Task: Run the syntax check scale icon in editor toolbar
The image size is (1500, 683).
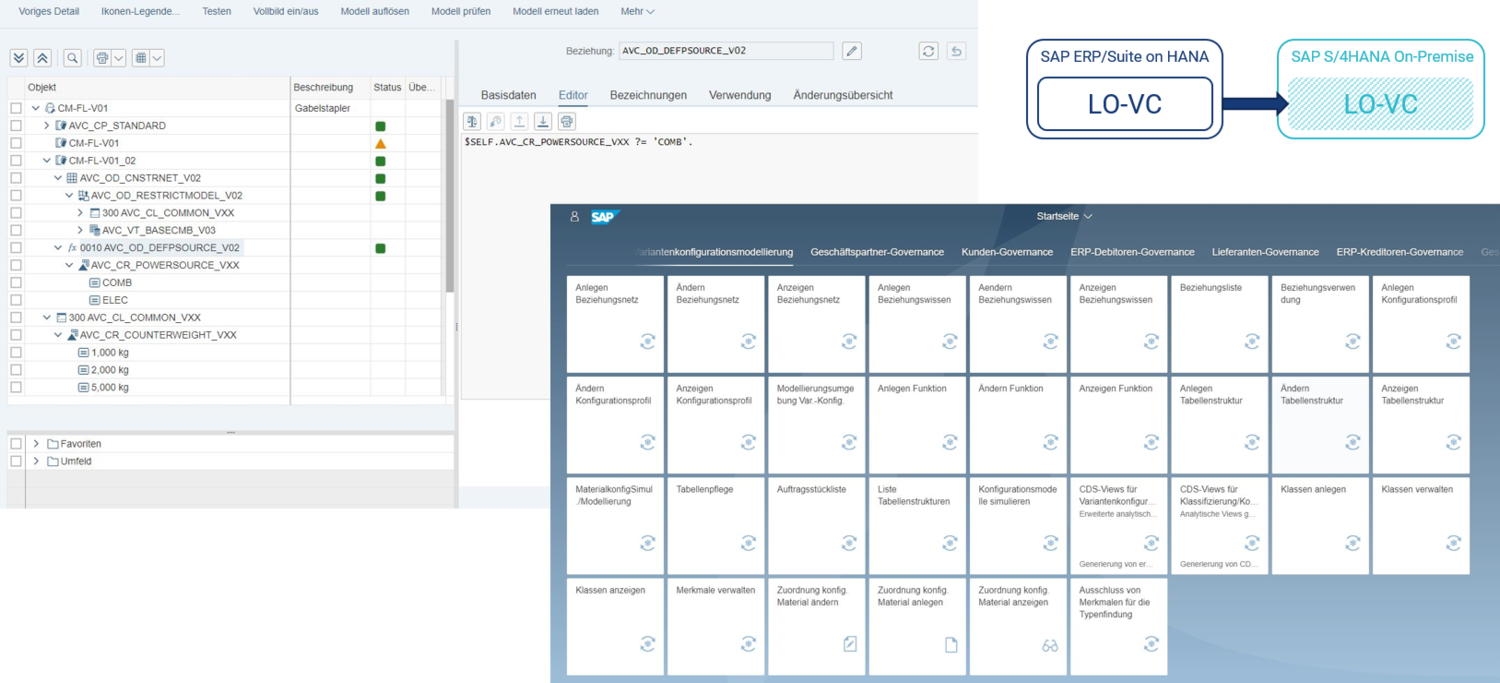Action: pos(473,121)
